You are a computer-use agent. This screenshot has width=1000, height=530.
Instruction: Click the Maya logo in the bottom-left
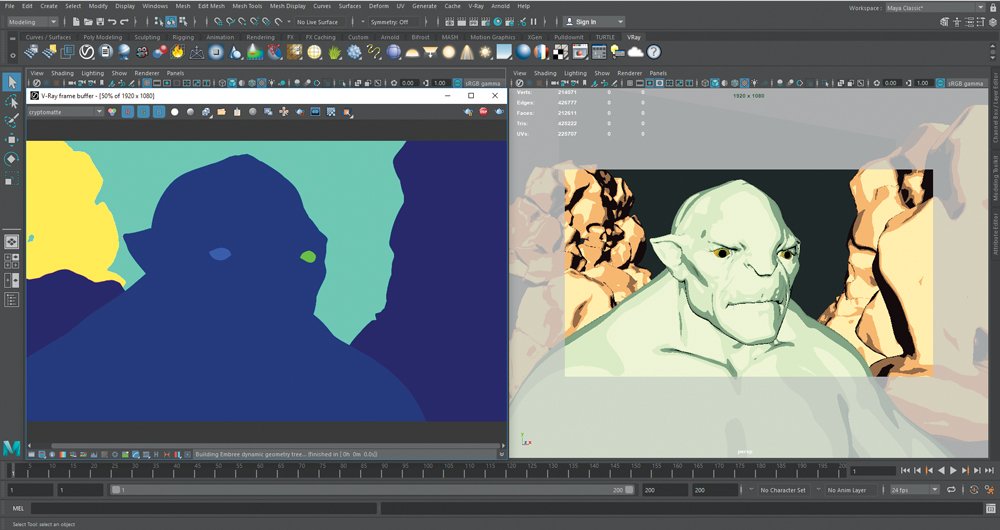pyautogui.click(x=11, y=448)
